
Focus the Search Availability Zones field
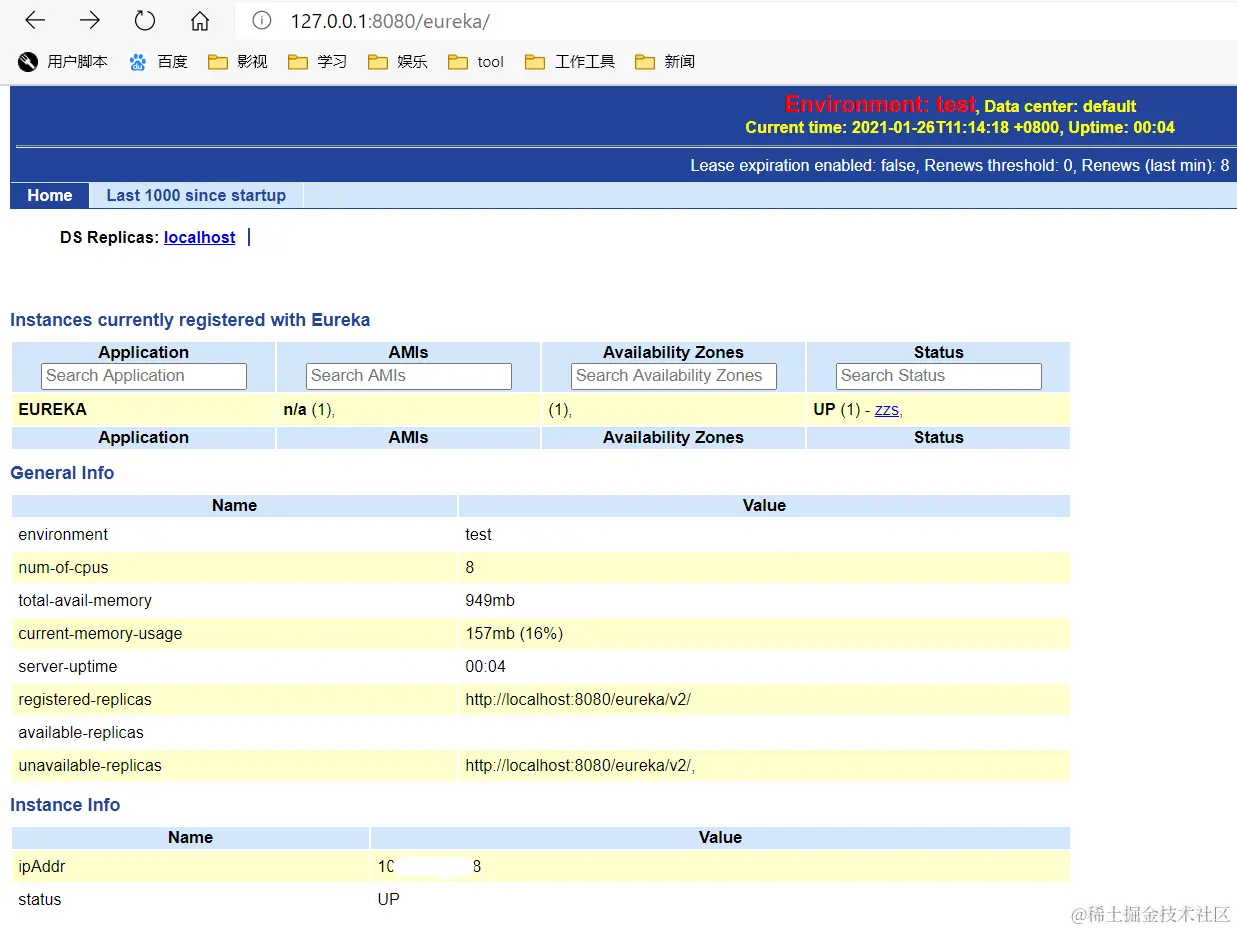pyautogui.click(x=674, y=376)
